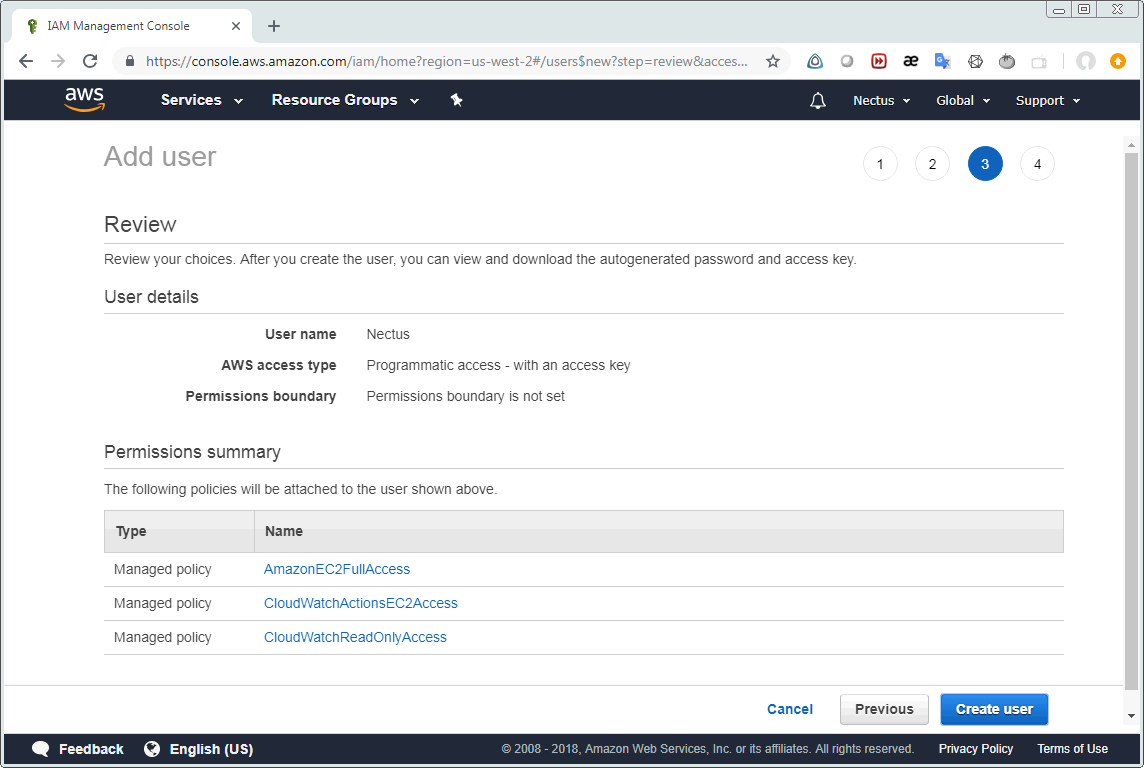Open the CloudWatchReadOnlyAccess policy link
Viewport: 1144px width, 768px height.
click(355, 637)
